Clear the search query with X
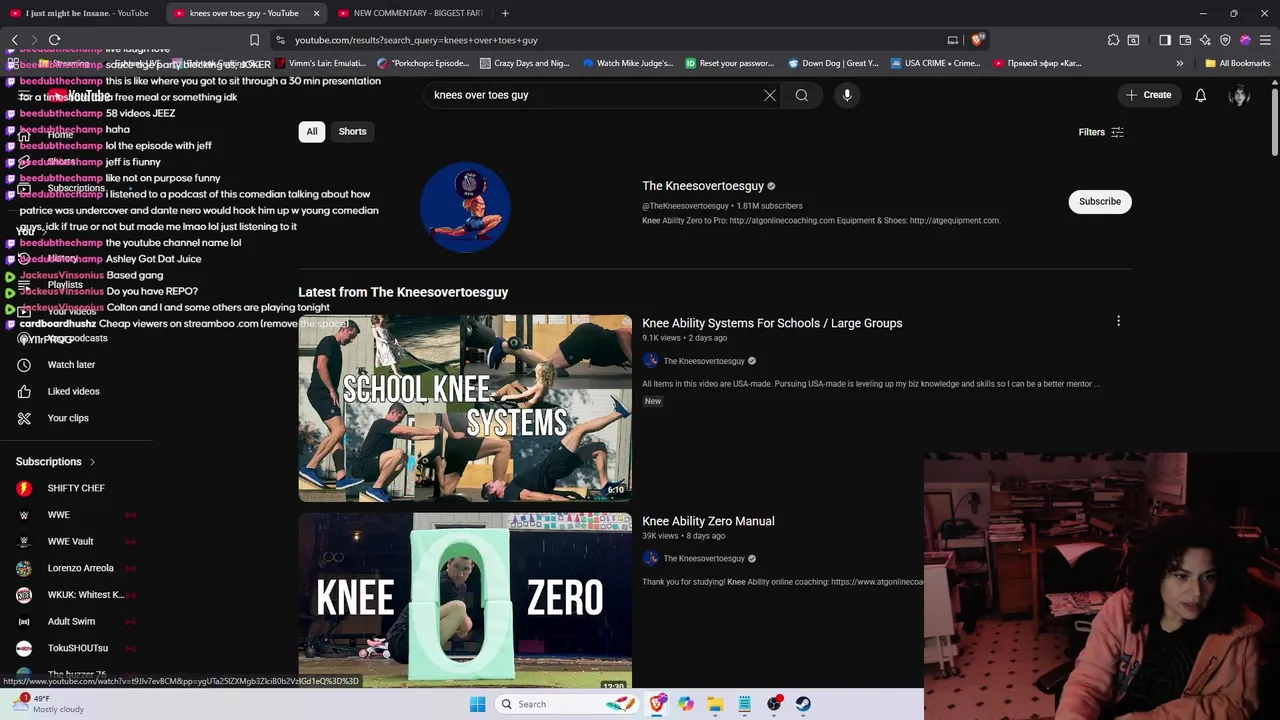The image size is (1280, 720). tap(770, 95)
